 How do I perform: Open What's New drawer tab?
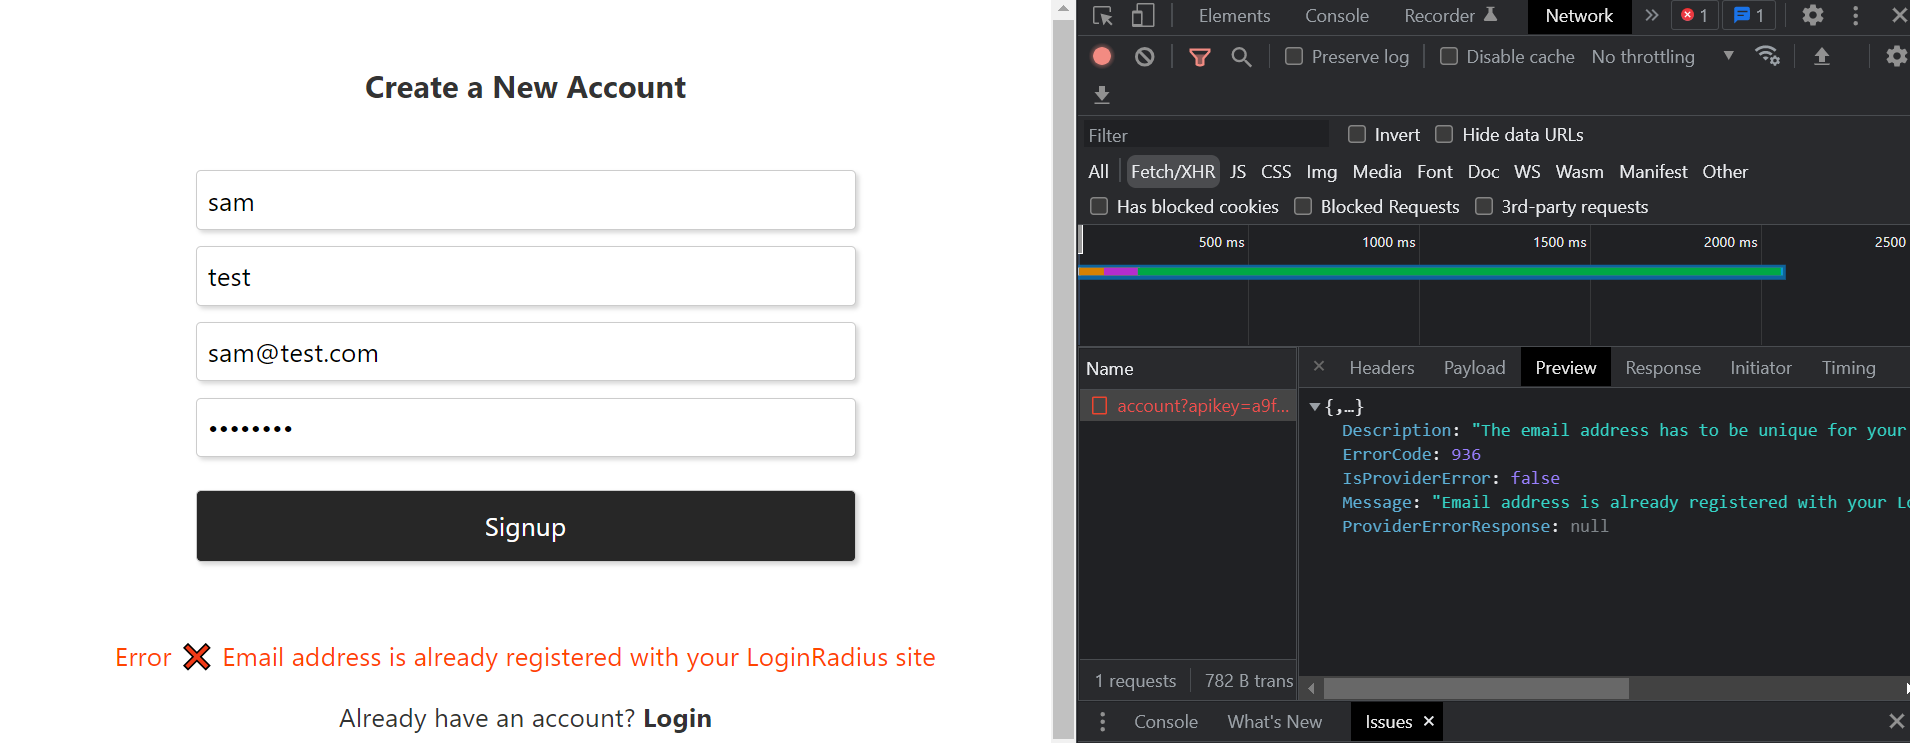pos(1274,722)
